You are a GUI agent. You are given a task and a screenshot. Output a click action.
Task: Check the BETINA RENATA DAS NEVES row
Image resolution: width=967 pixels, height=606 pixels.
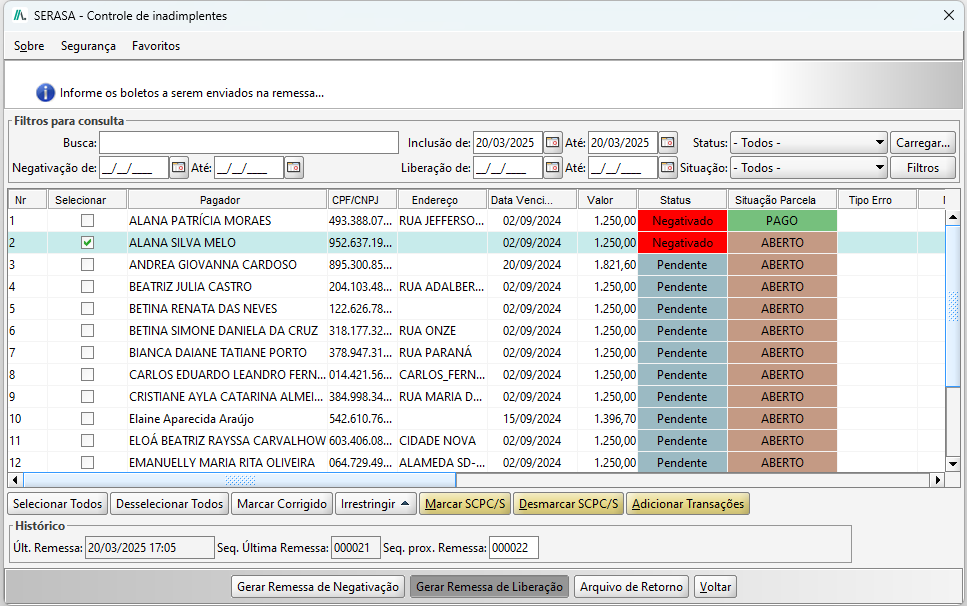point(88,308)
